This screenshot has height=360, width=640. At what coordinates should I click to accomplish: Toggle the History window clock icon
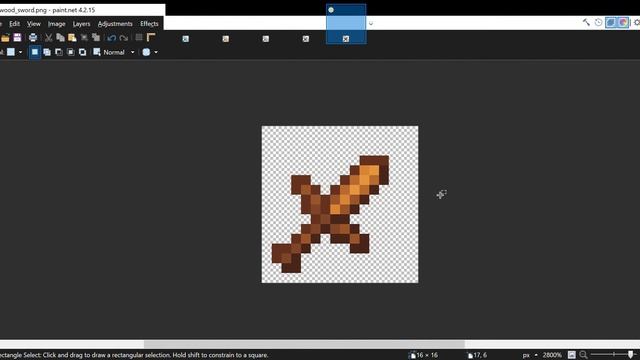pos(598,23)
